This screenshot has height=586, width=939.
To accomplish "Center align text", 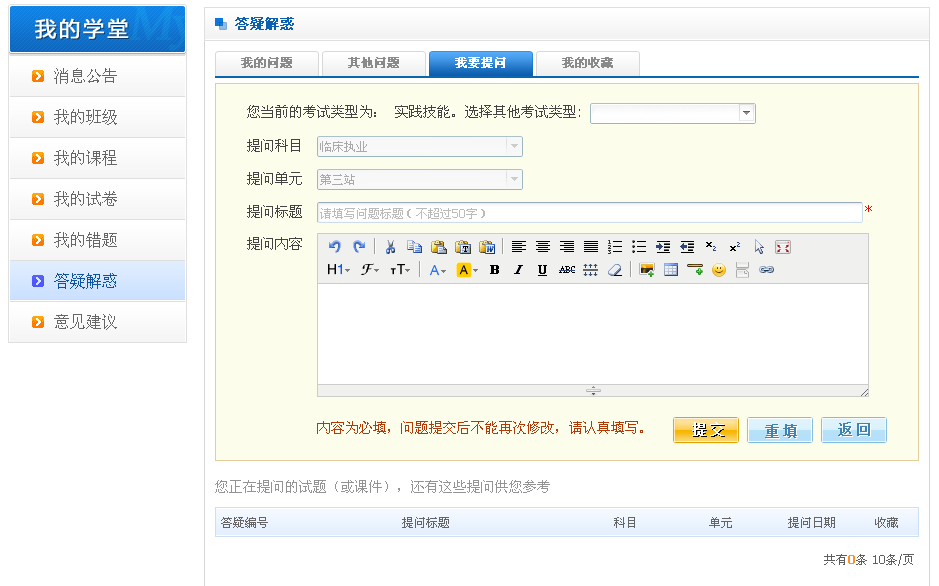I will [543, 247].
